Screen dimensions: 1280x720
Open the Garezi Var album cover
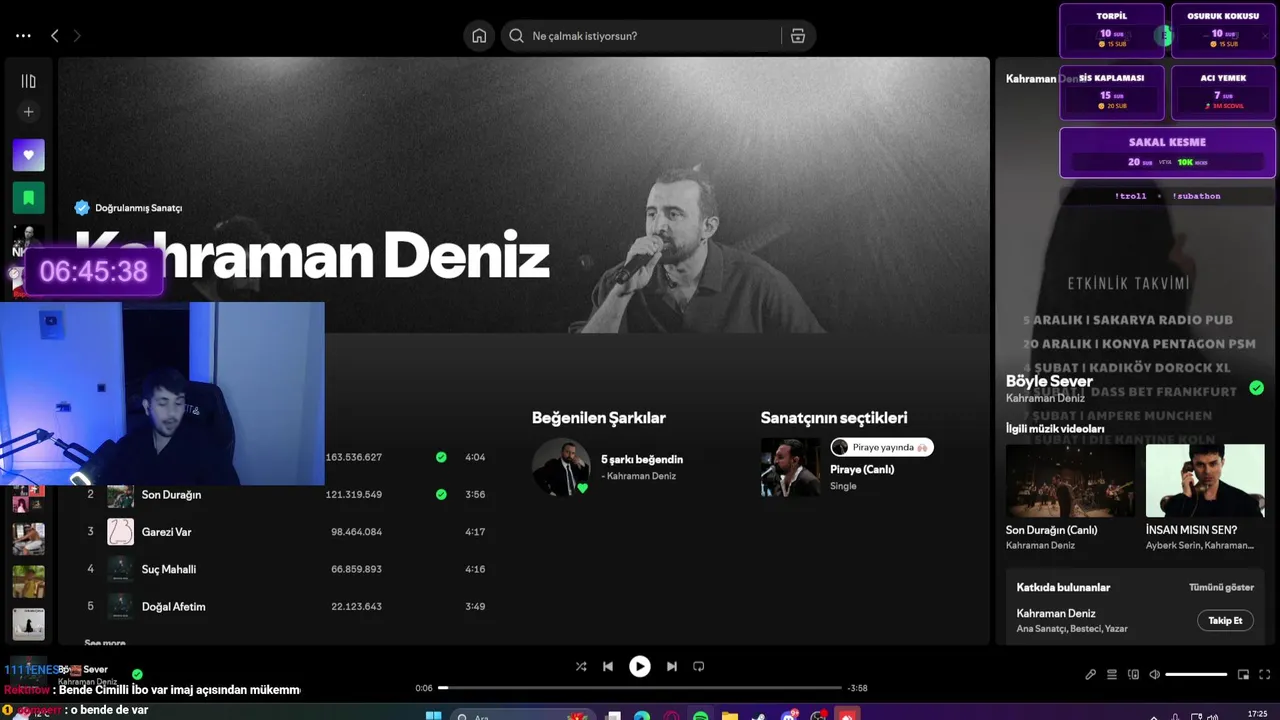[x=120, y=532]
